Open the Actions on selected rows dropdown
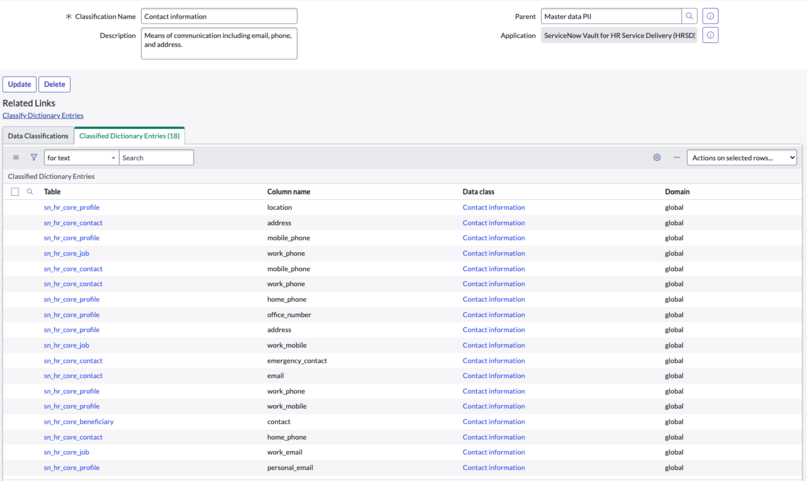The height and width of the screenshot is (481, 807). [x=742, y=157]
